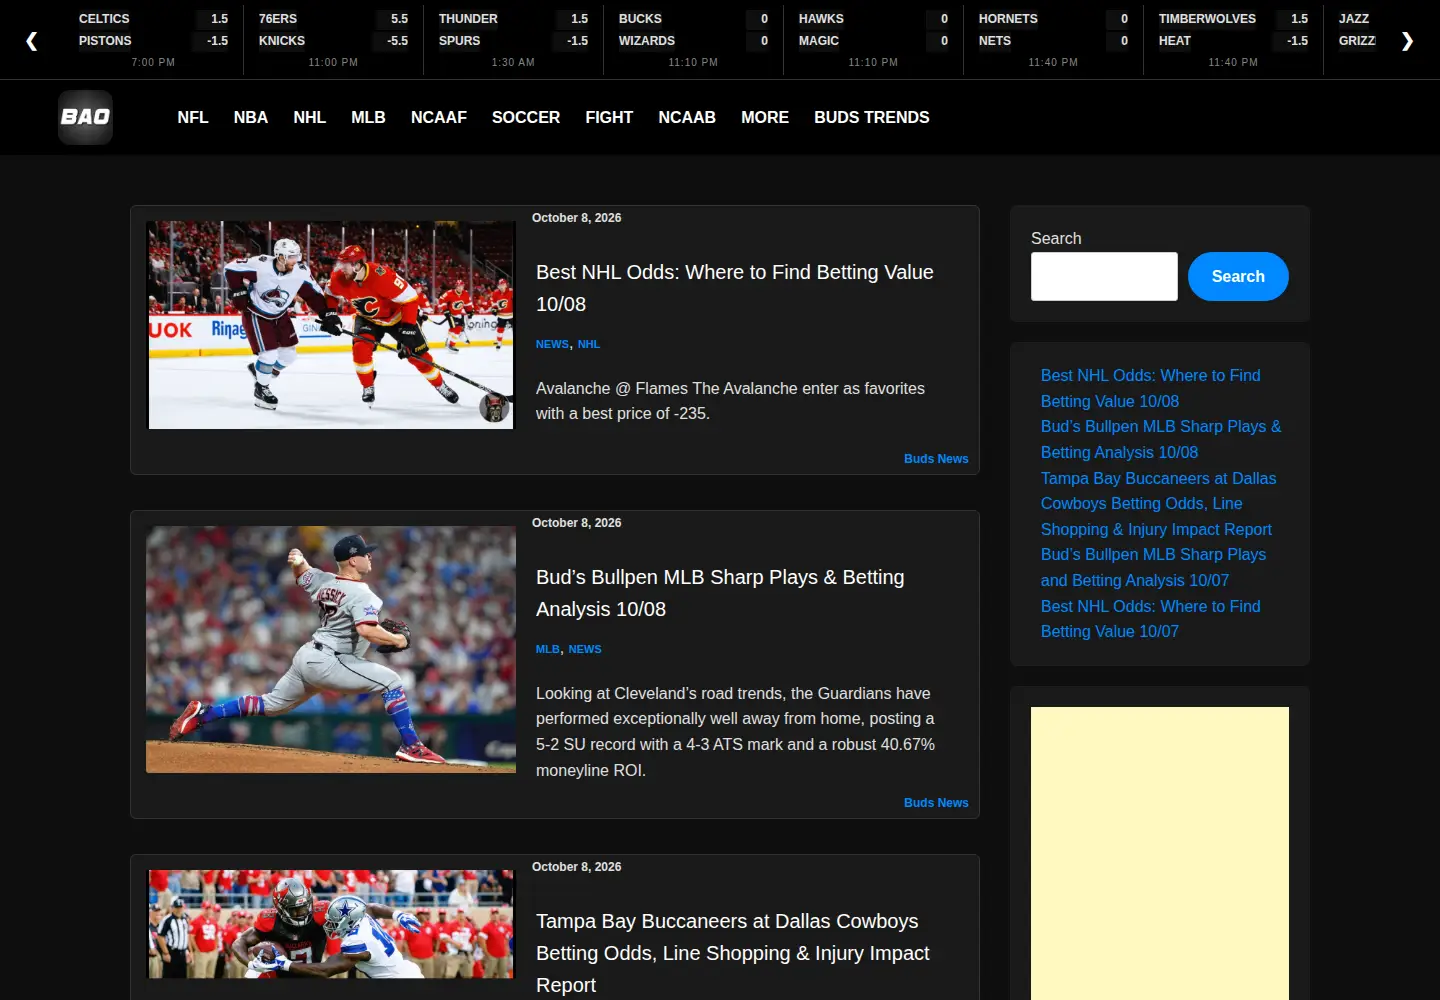Image resolution: width=1440 pixels, height=1000 pixels.
Task: Open BUDS TRENDS in navigation
Action: 872,117
